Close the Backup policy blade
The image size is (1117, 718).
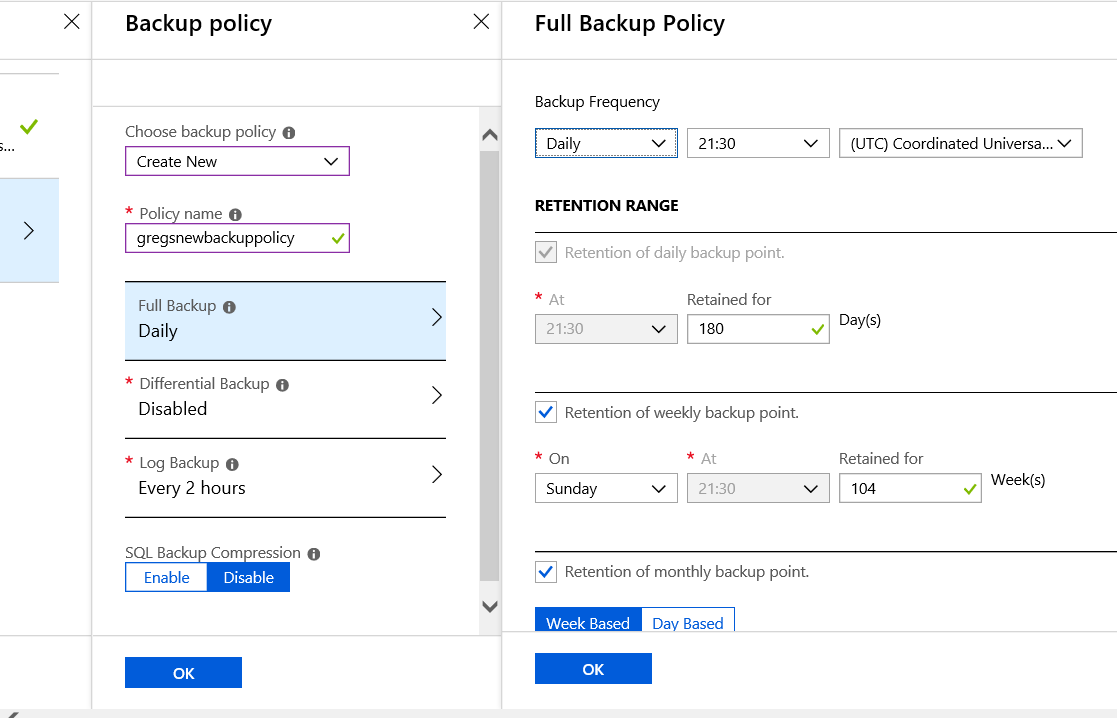pos(482,21)
